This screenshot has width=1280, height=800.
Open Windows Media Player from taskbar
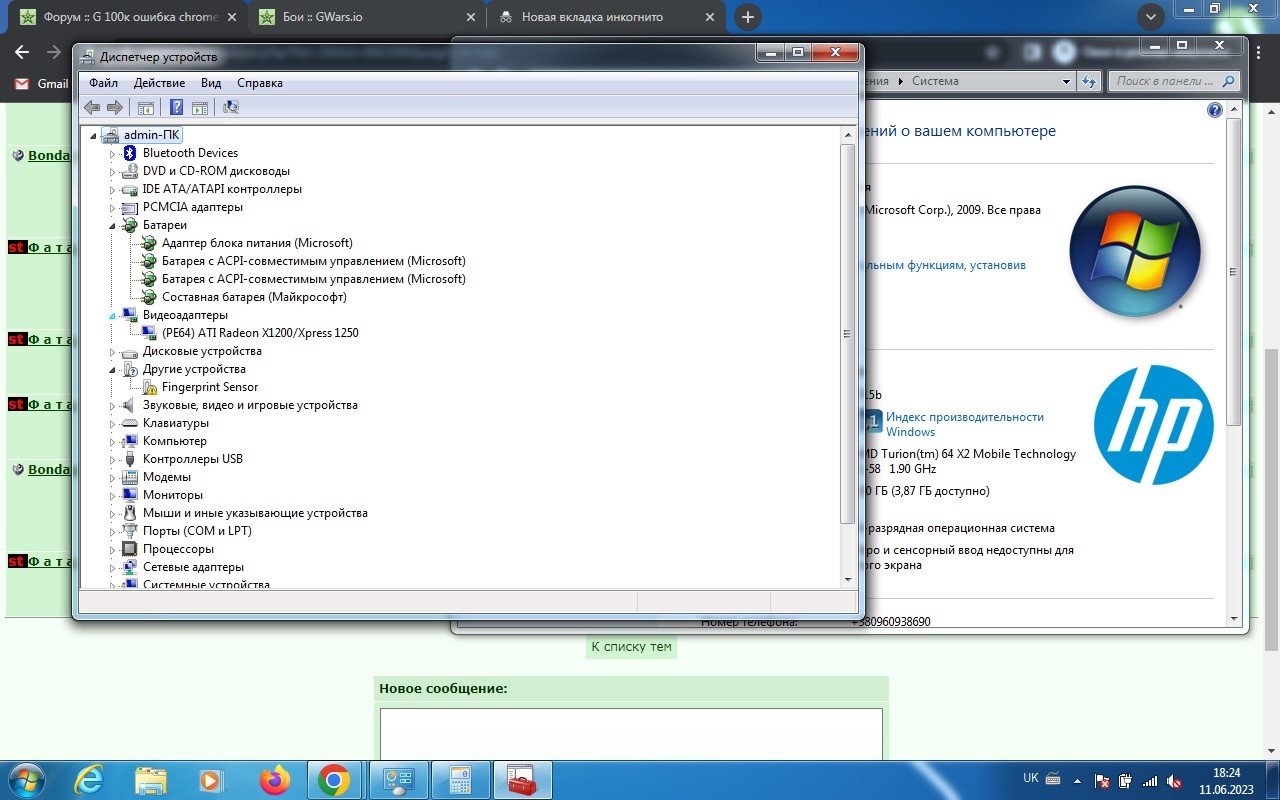[211, 780]
